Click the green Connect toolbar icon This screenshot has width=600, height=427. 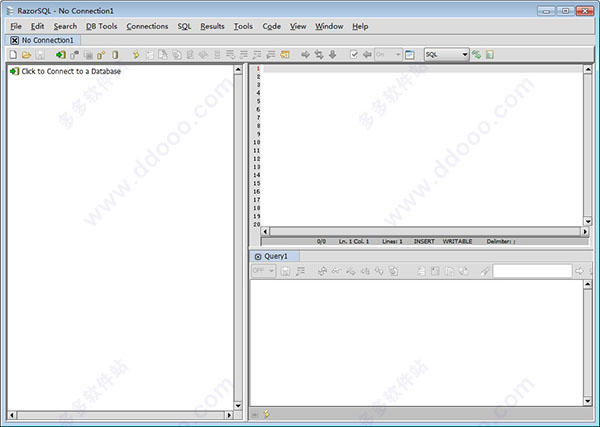pyautogui.click(x=61, y=55)
